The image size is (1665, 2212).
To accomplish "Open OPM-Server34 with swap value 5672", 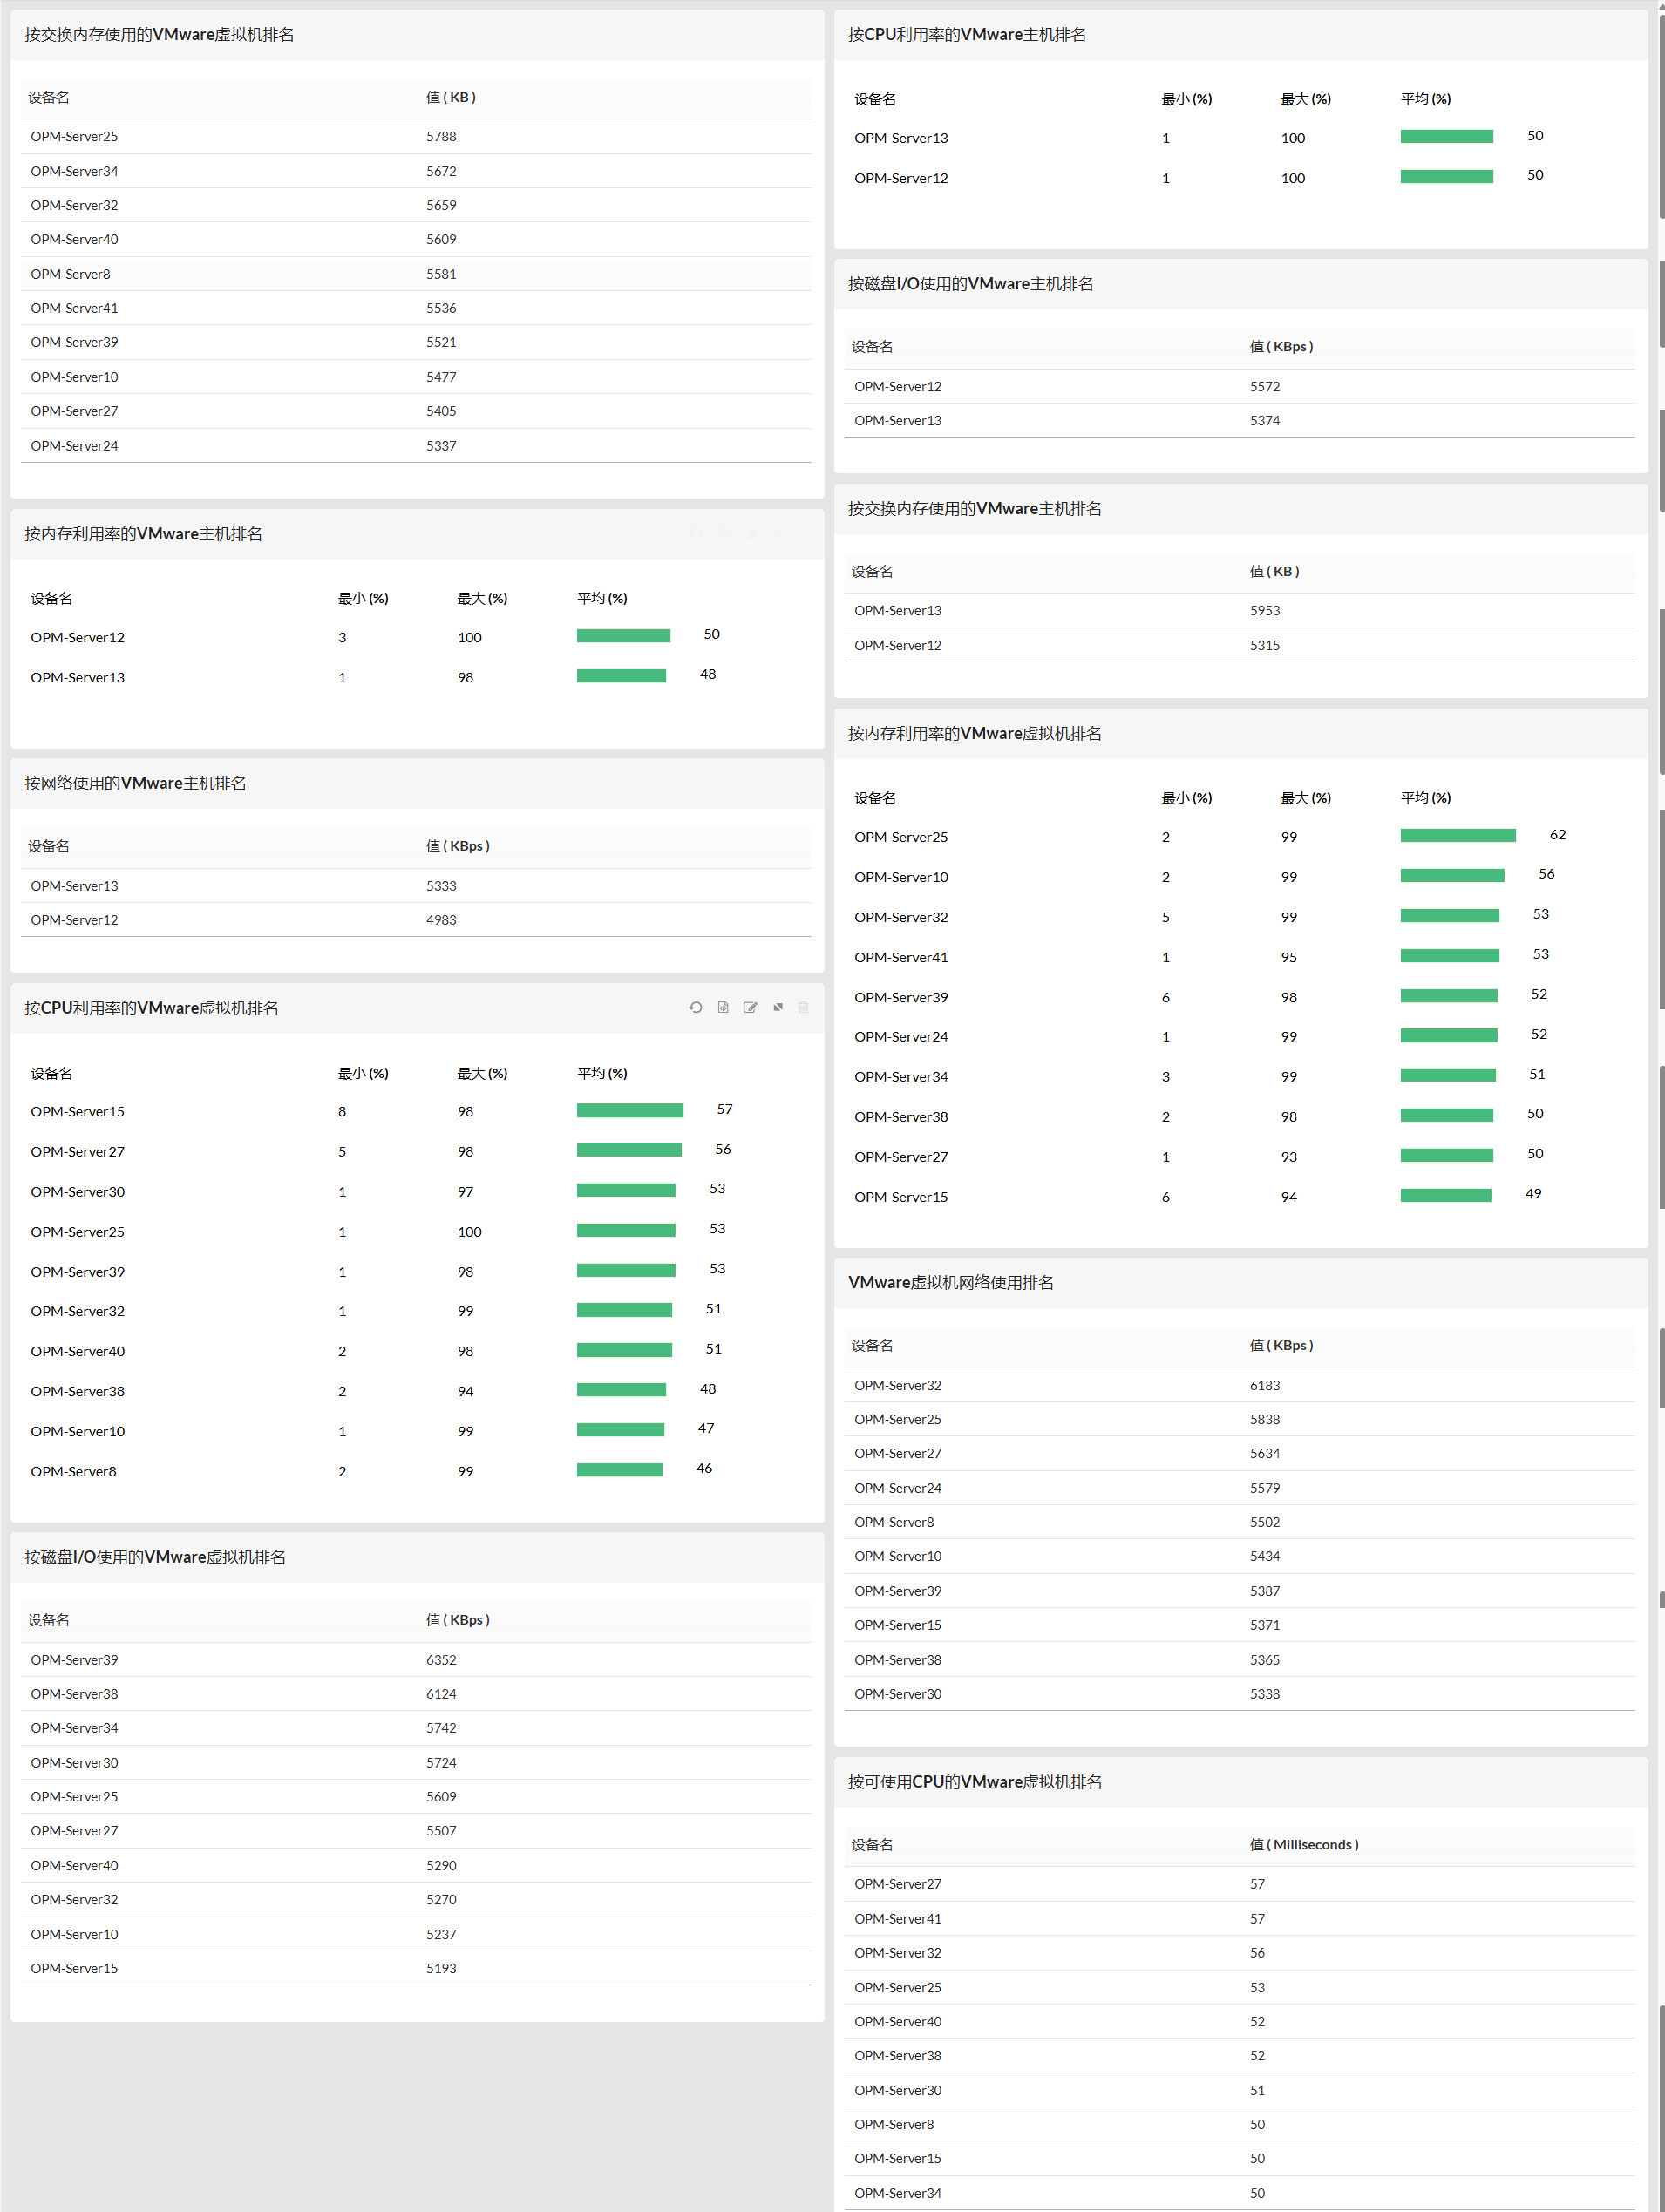I will (74, 171).
